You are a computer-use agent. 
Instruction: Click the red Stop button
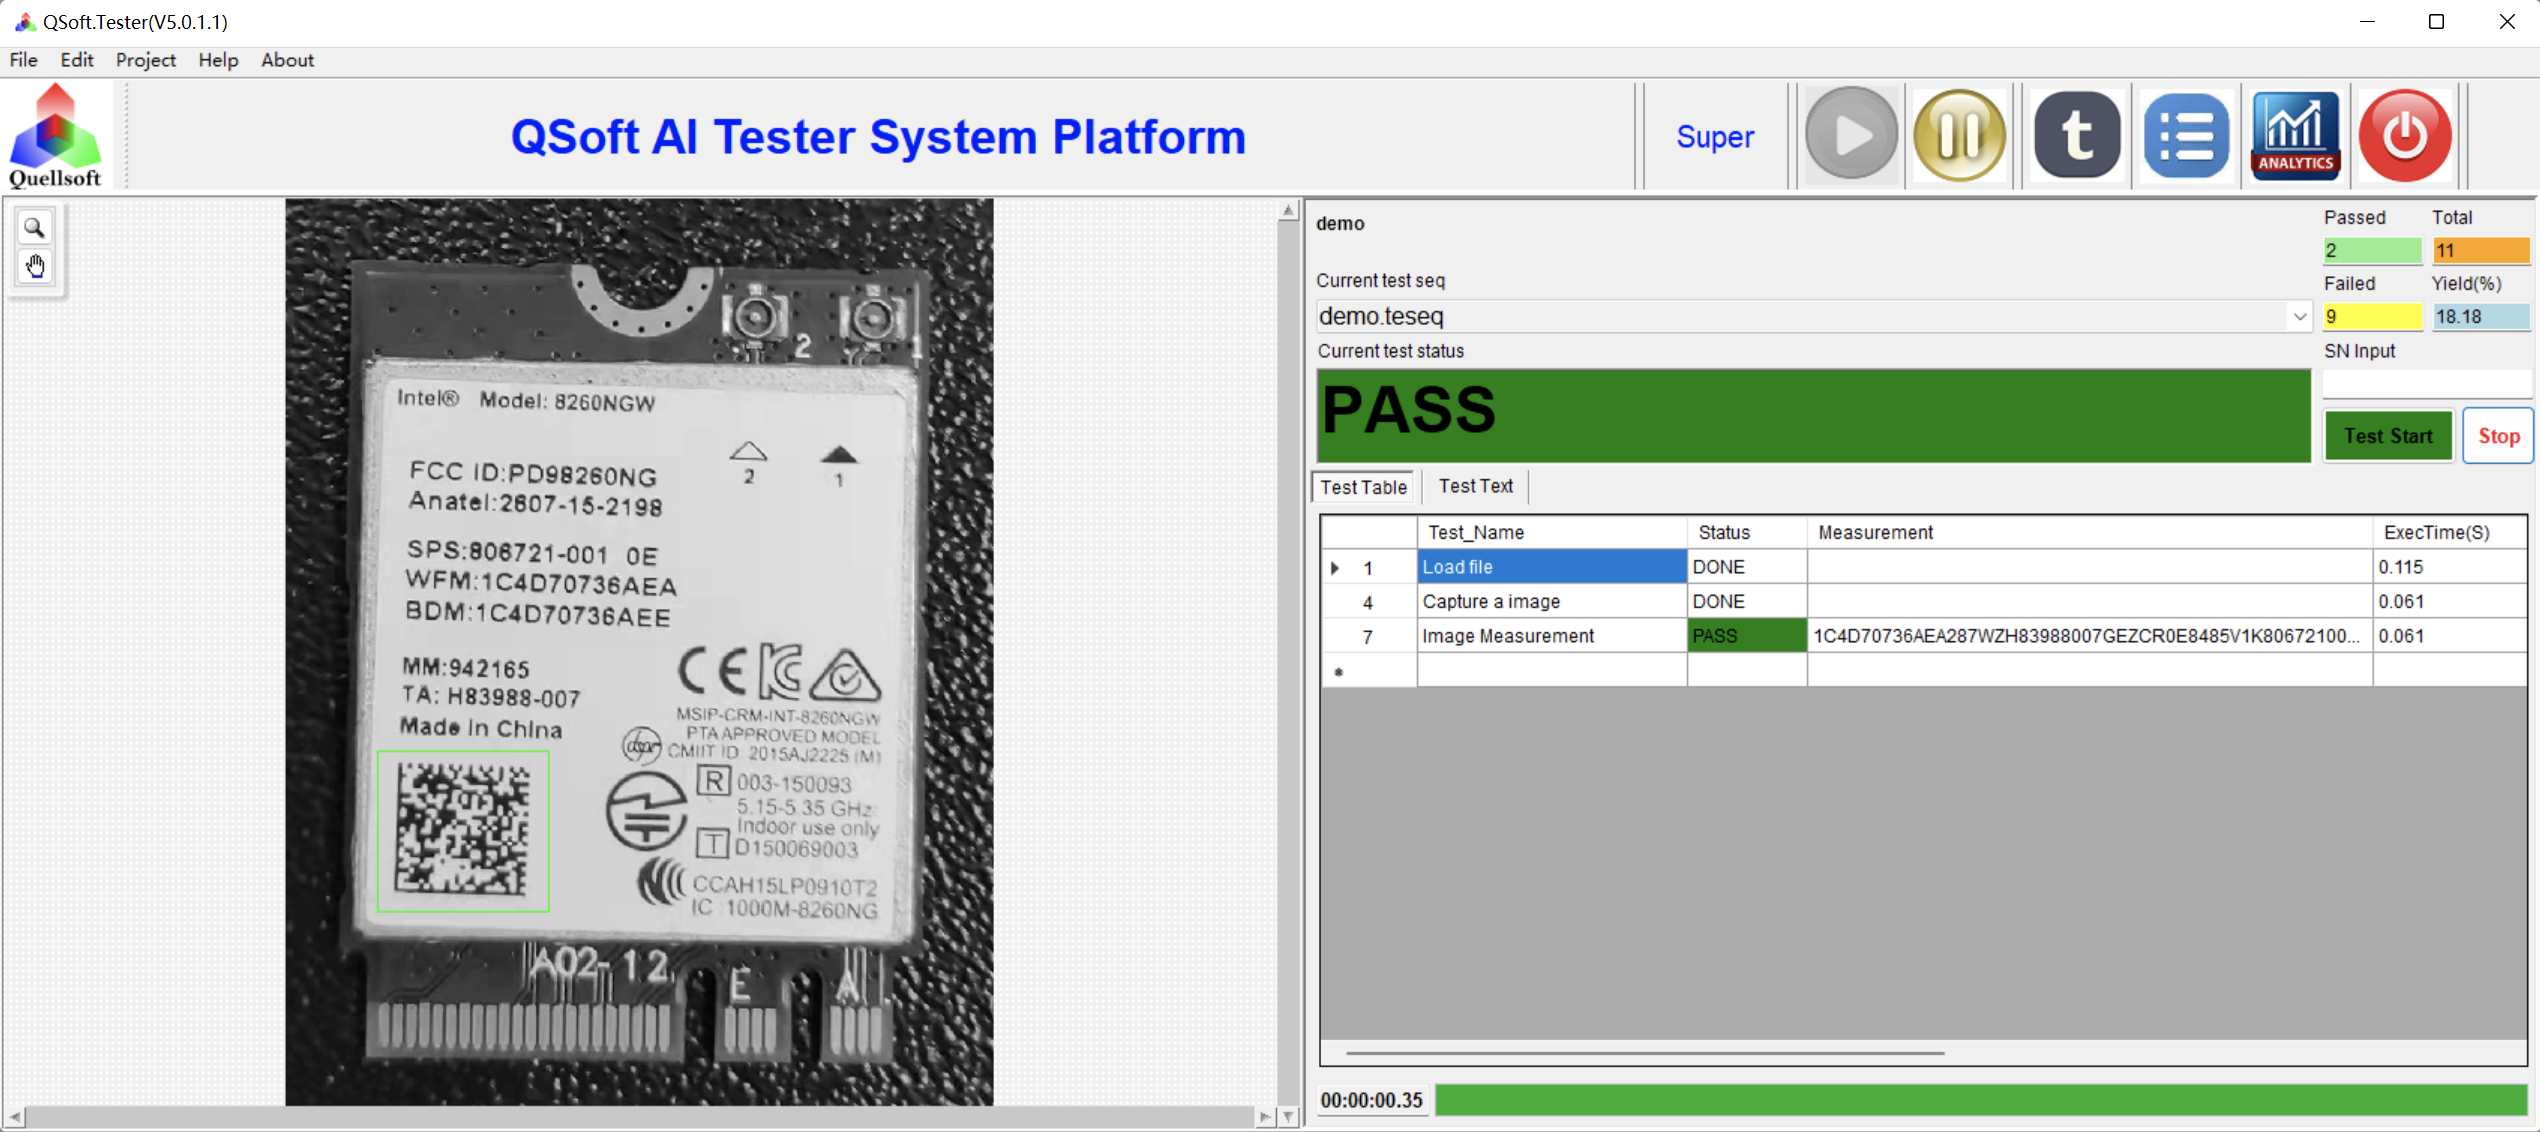click(2498, 436)
